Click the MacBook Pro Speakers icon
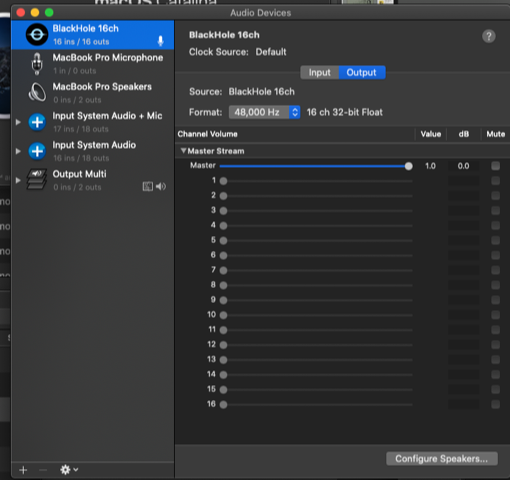Viewport: 510px width, 480px height. pyautogui.click(x=37, y=92)
